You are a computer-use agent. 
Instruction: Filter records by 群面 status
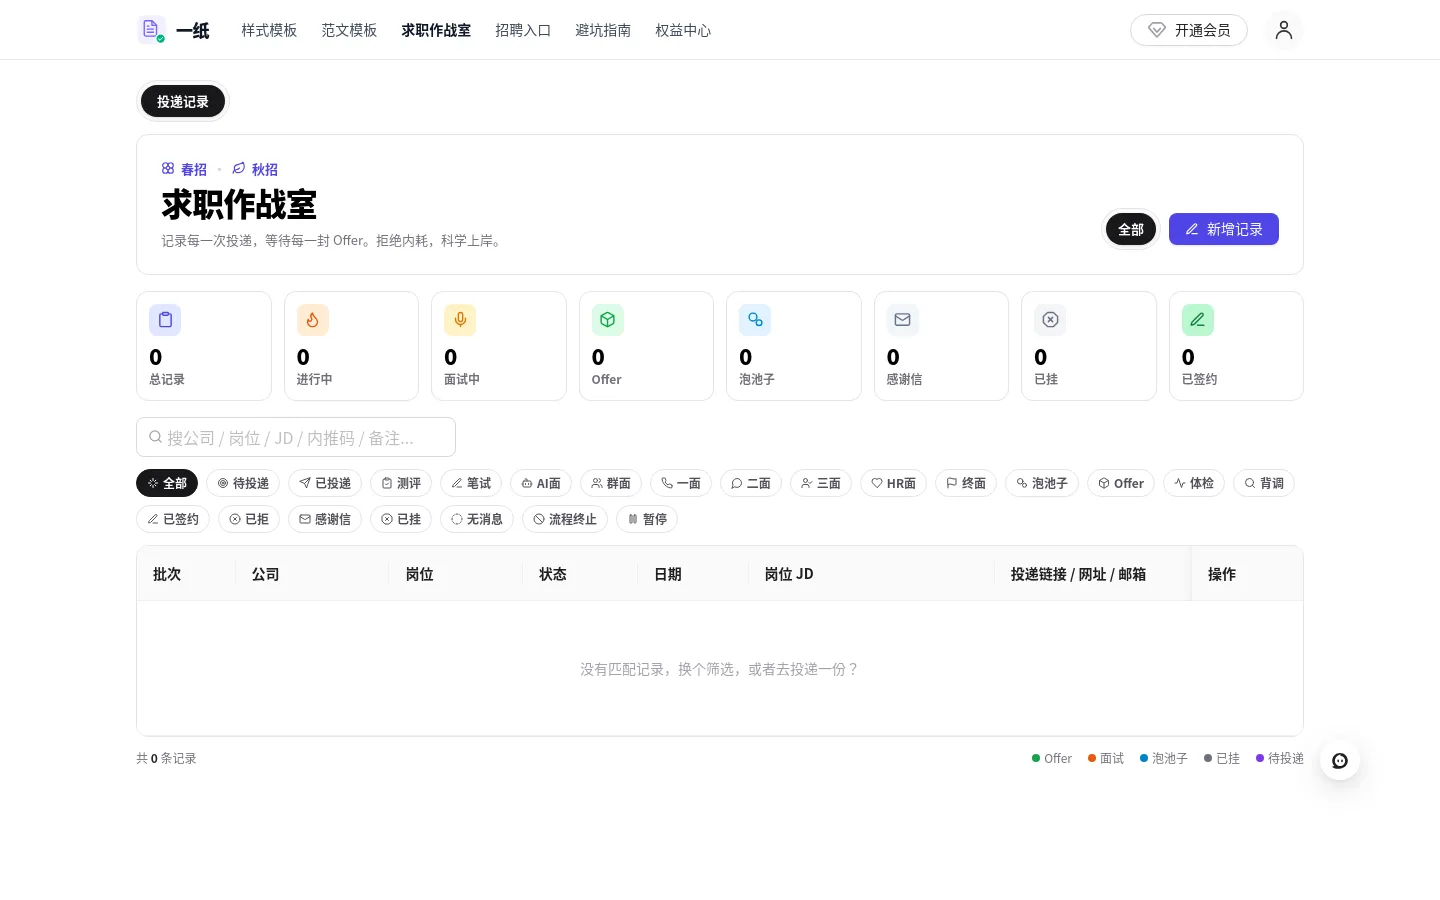click(x=611, y=483)
